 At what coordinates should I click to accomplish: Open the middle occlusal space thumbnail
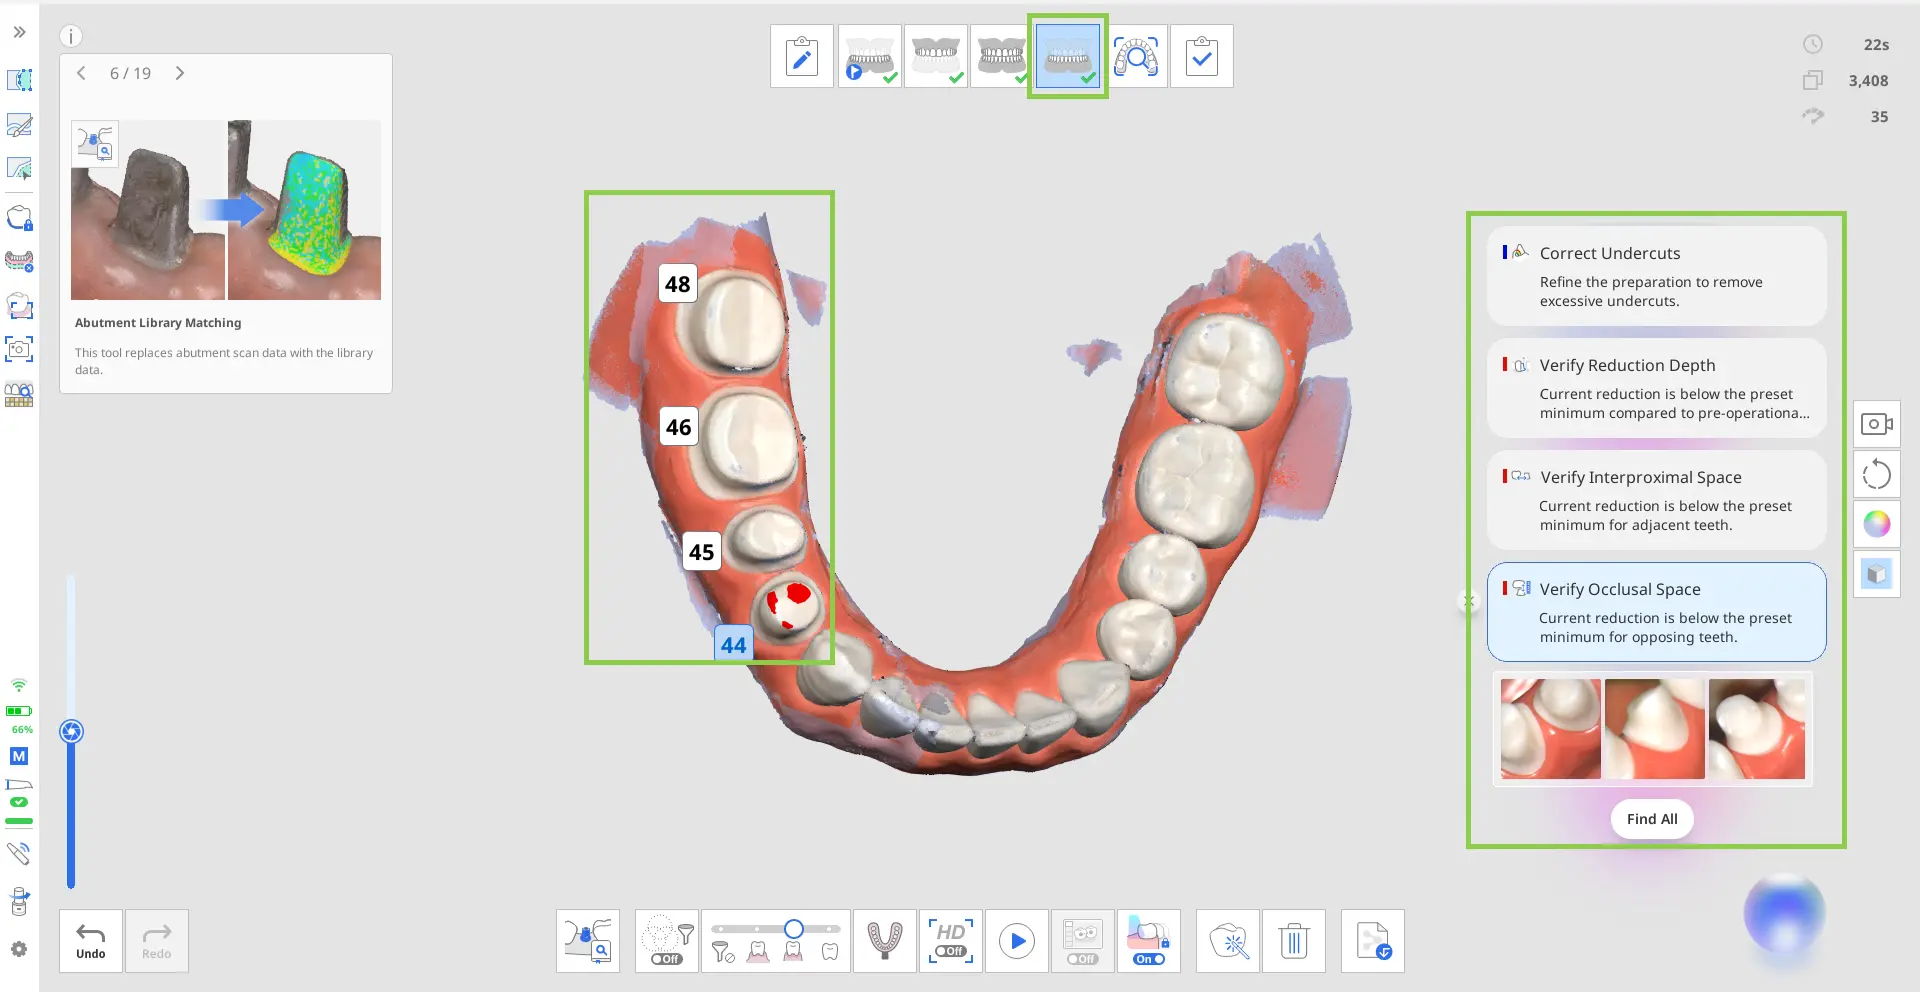click(x=1654, y=729)
